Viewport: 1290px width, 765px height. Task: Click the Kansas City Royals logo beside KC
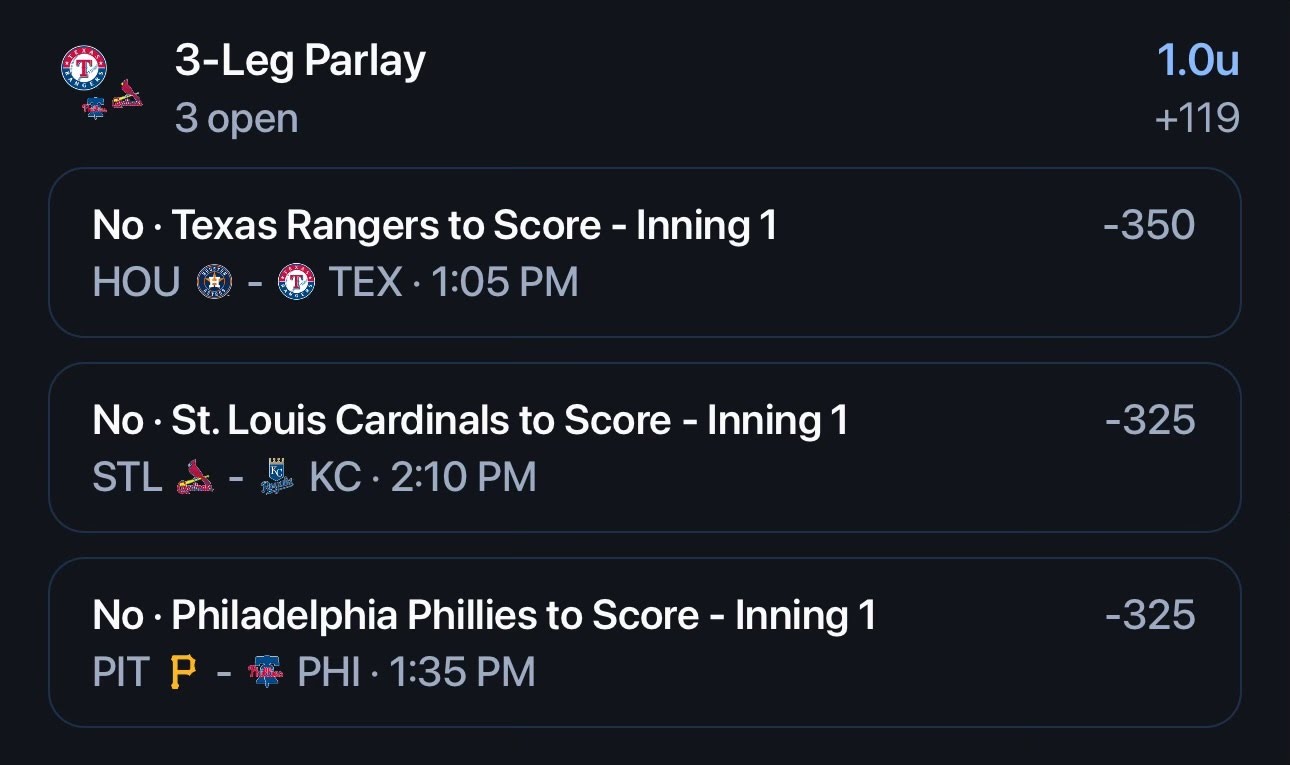[x=277, y=477]
